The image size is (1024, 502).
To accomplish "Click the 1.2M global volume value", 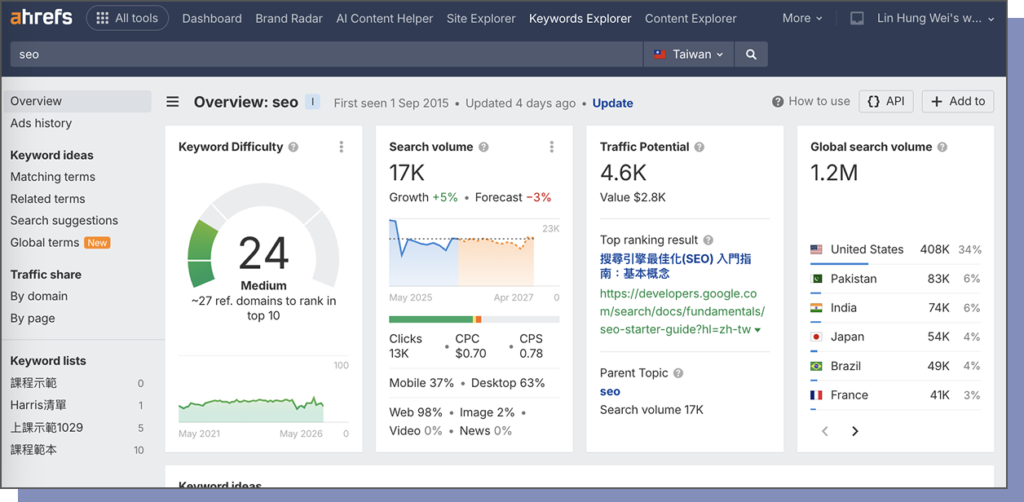I will (x=834, y=173).
